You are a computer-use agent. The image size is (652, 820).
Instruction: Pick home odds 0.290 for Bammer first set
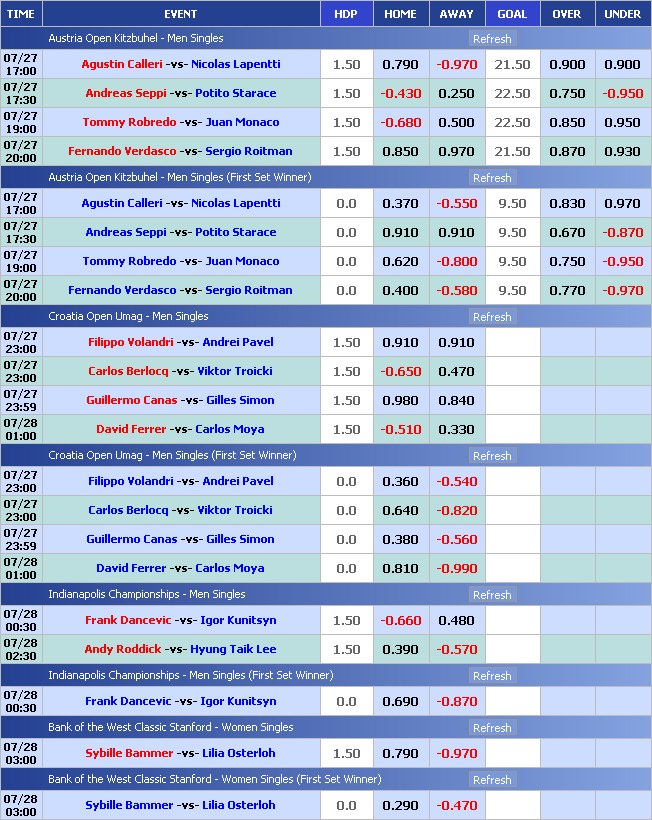tap(400, 806)
